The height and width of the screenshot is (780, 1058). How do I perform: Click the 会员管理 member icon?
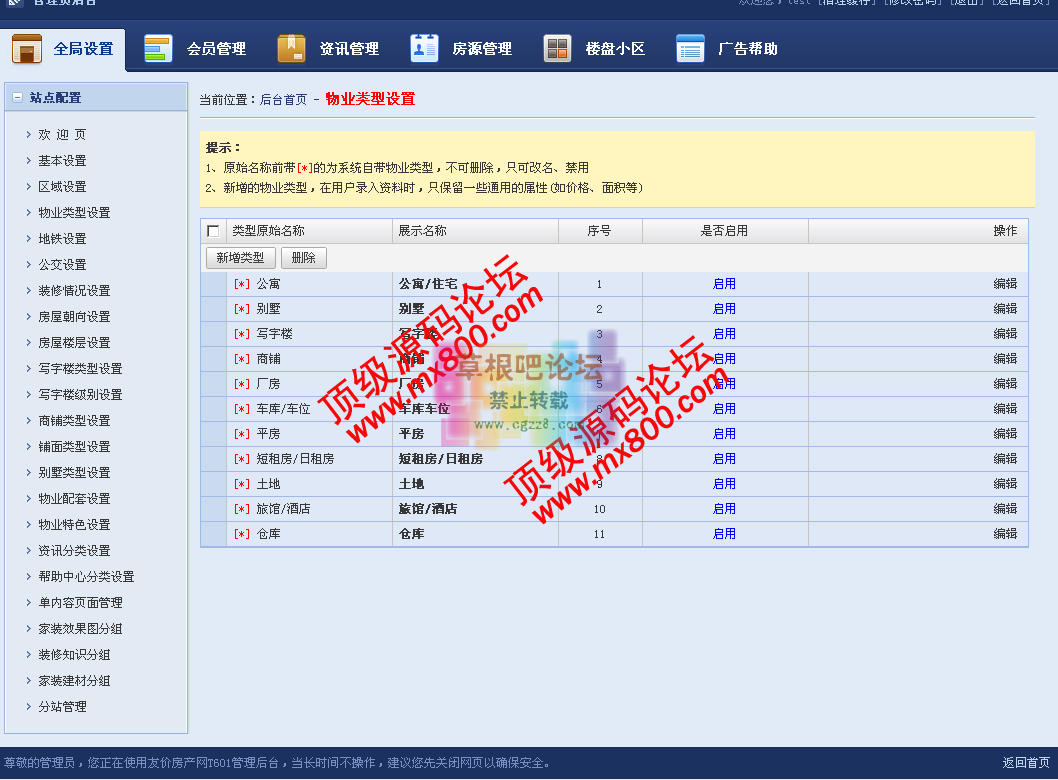157,47
